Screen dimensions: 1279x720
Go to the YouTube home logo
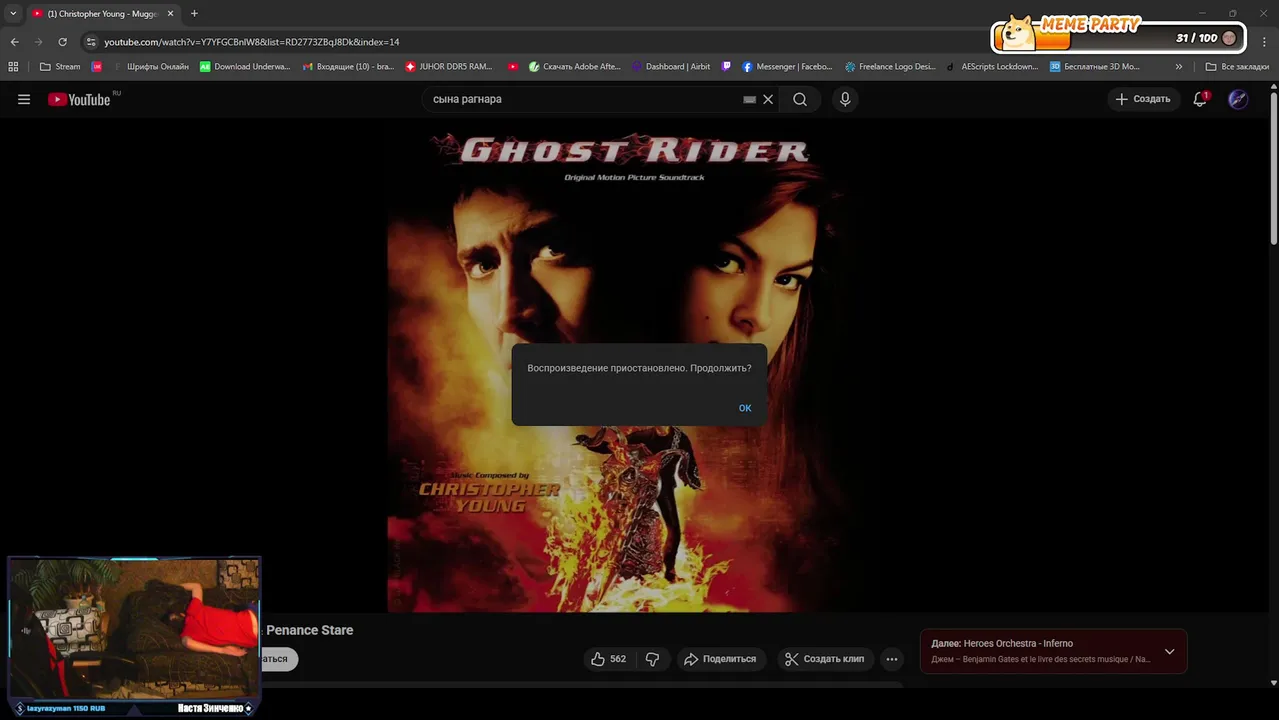click(x=79, y=99)
